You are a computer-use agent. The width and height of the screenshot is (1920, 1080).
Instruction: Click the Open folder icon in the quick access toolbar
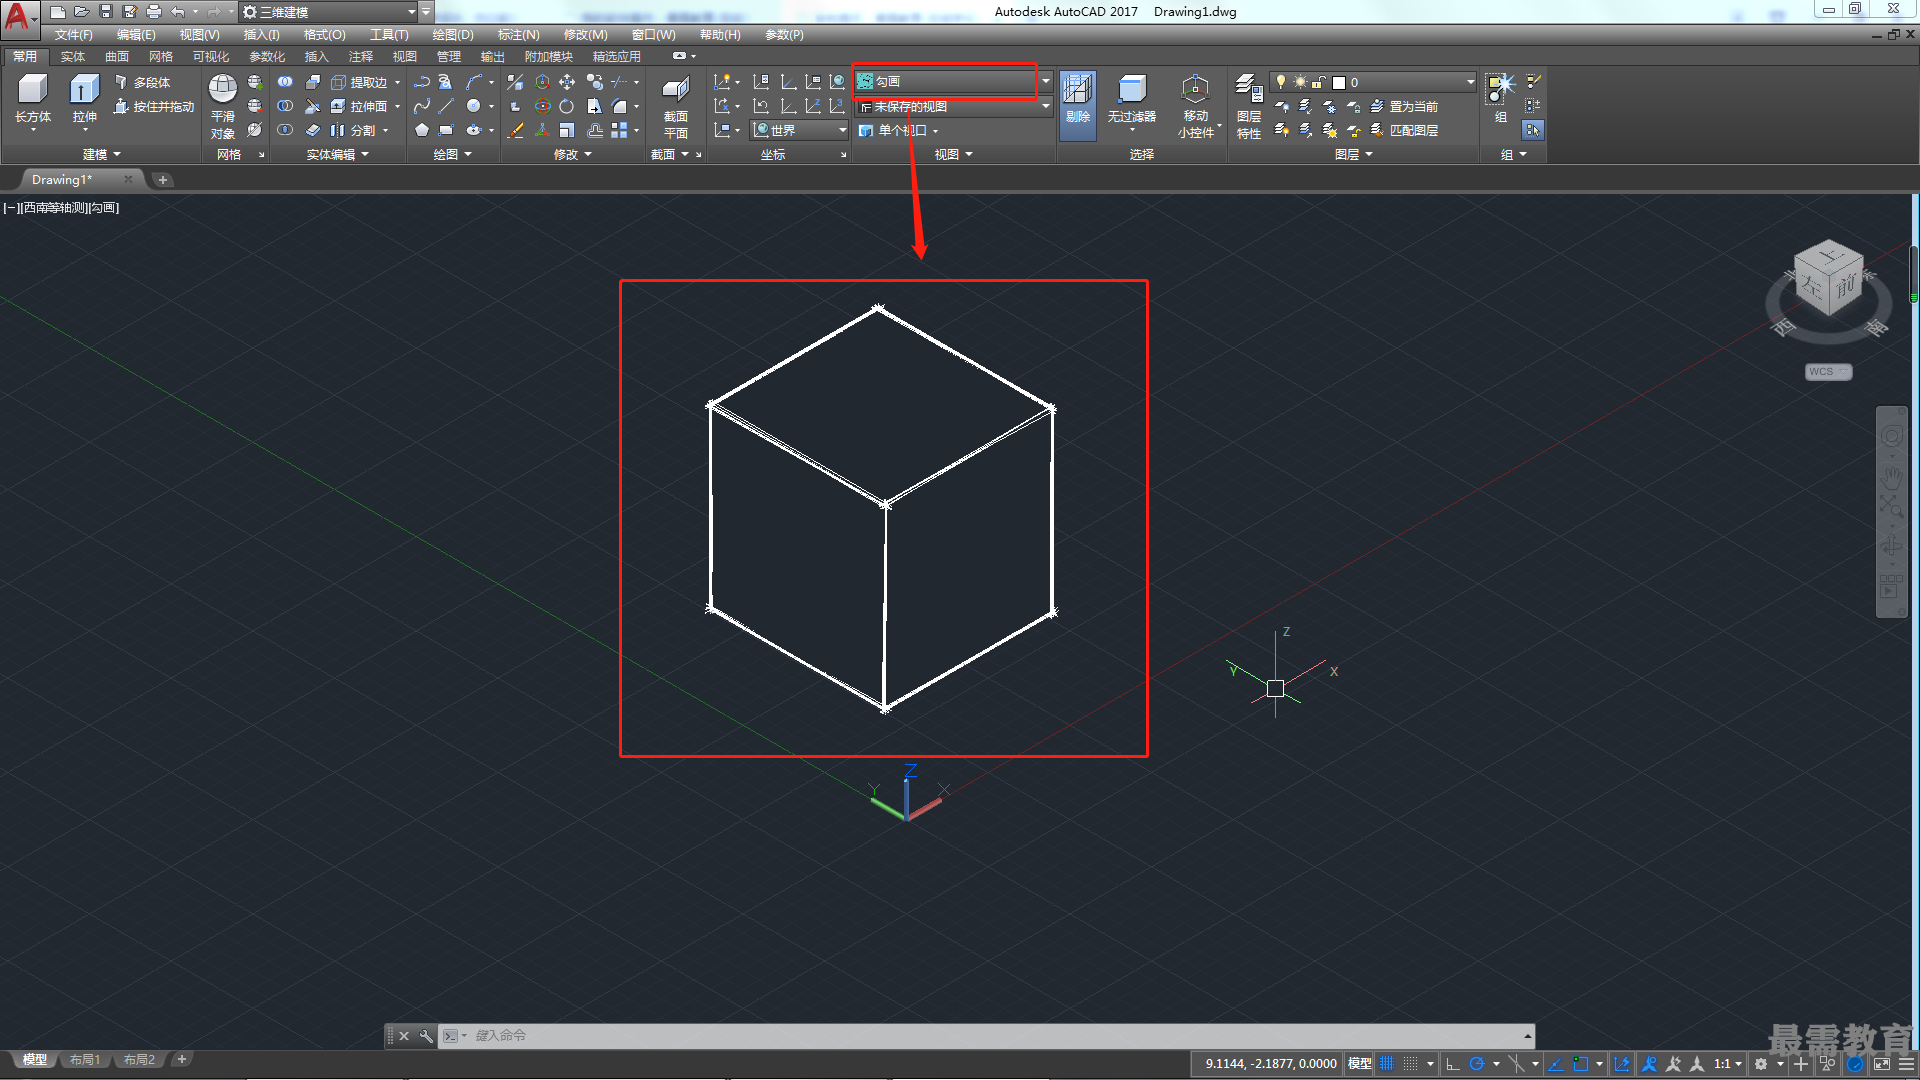[x=82, y=12]
